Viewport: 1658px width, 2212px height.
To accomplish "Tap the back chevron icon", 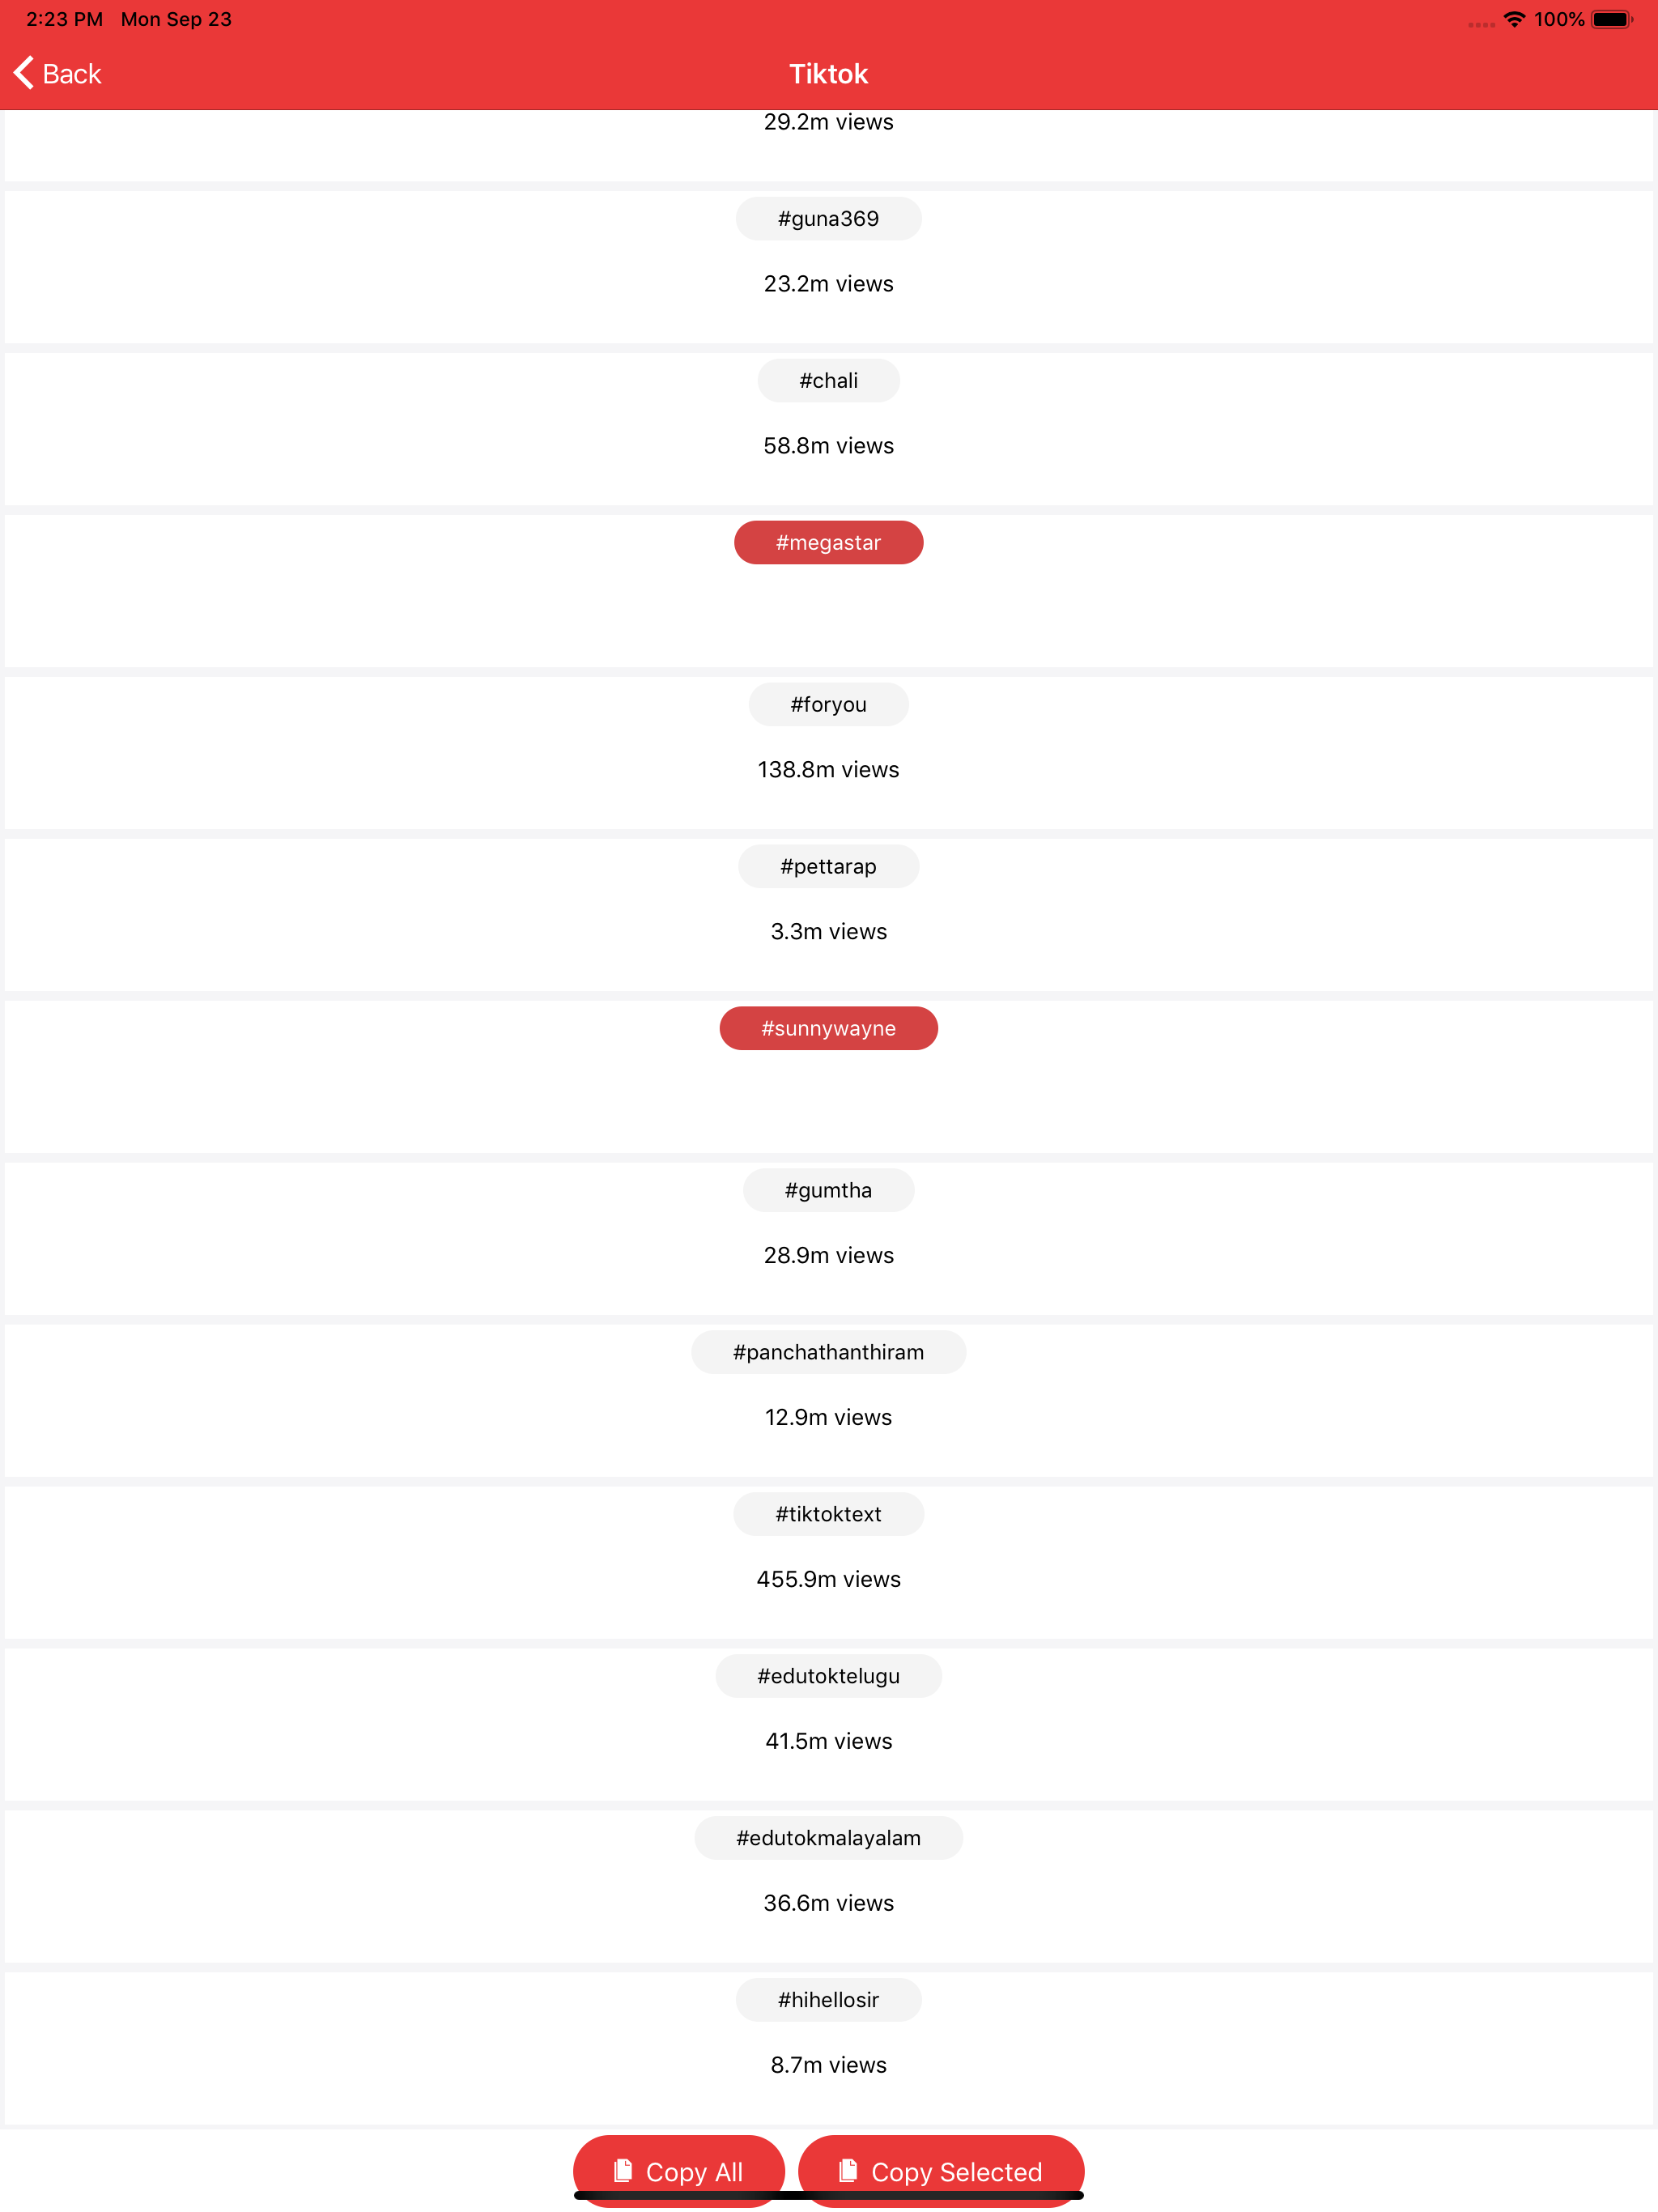I will point(22,73).
